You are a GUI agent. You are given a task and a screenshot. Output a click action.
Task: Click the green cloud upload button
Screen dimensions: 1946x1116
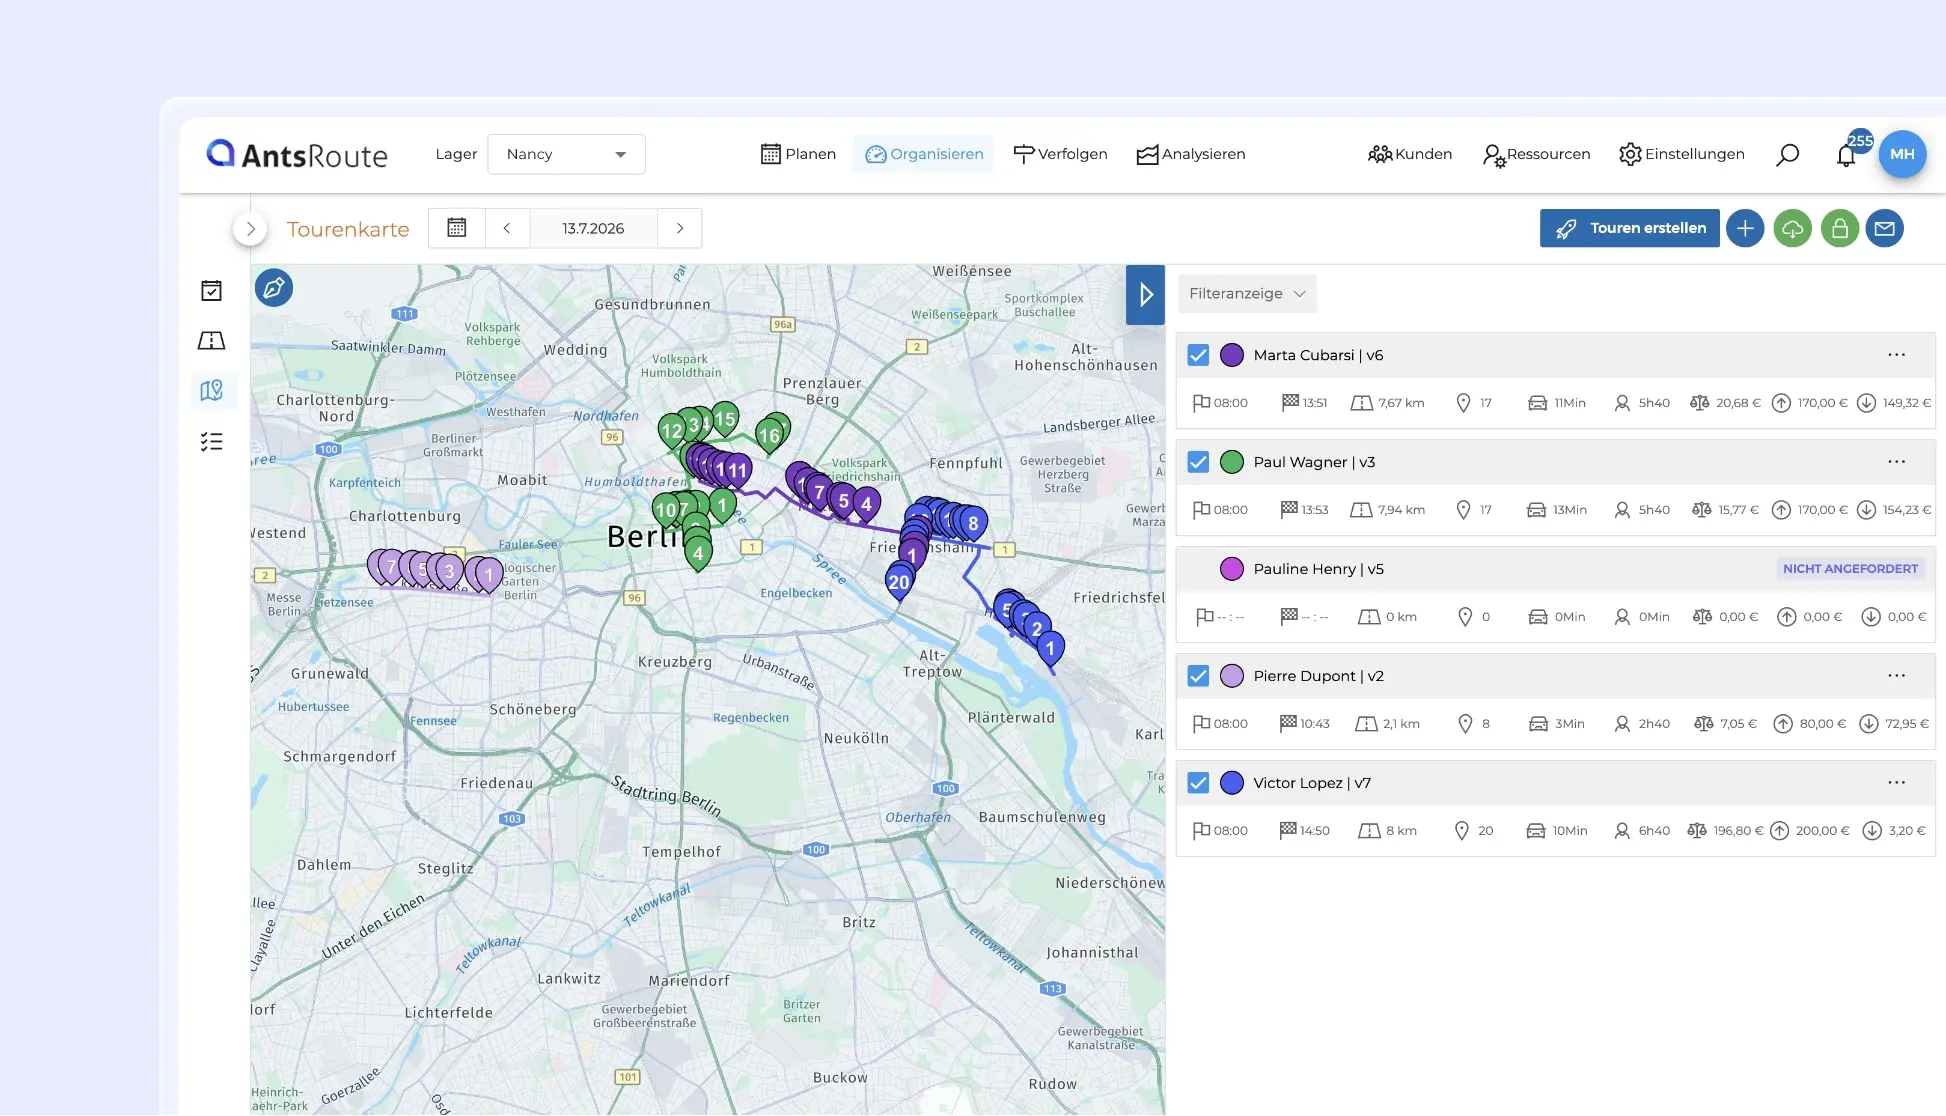click(1792, 228)
